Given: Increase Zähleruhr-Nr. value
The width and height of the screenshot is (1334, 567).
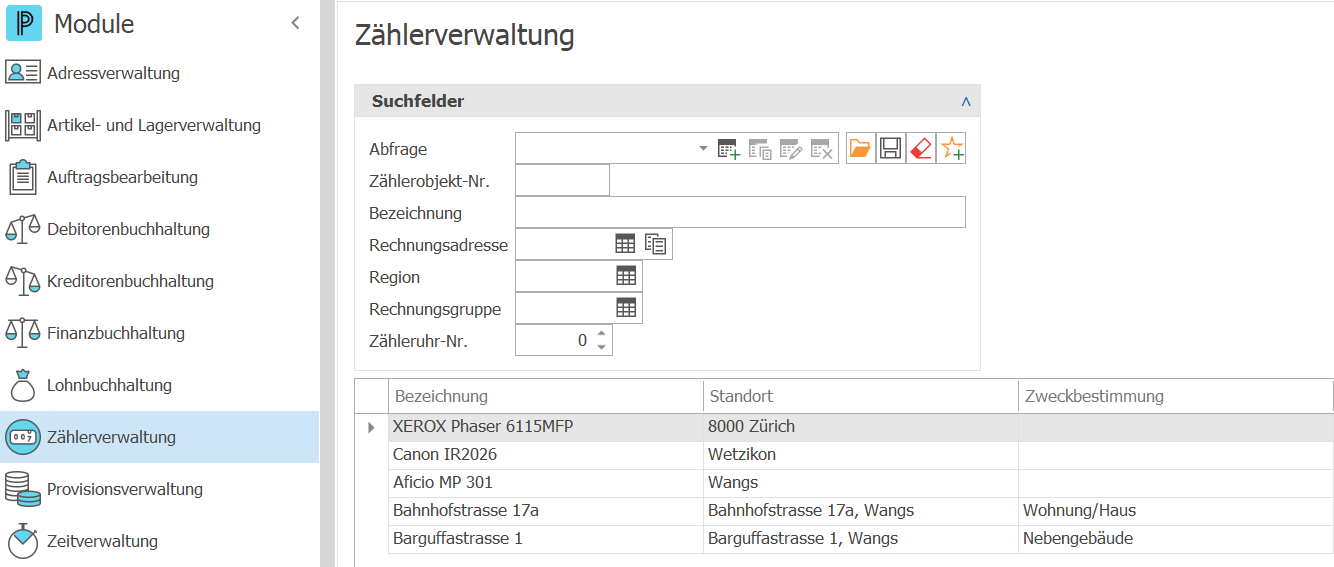Looking at the screenshot, I should (x=601, y=334).
